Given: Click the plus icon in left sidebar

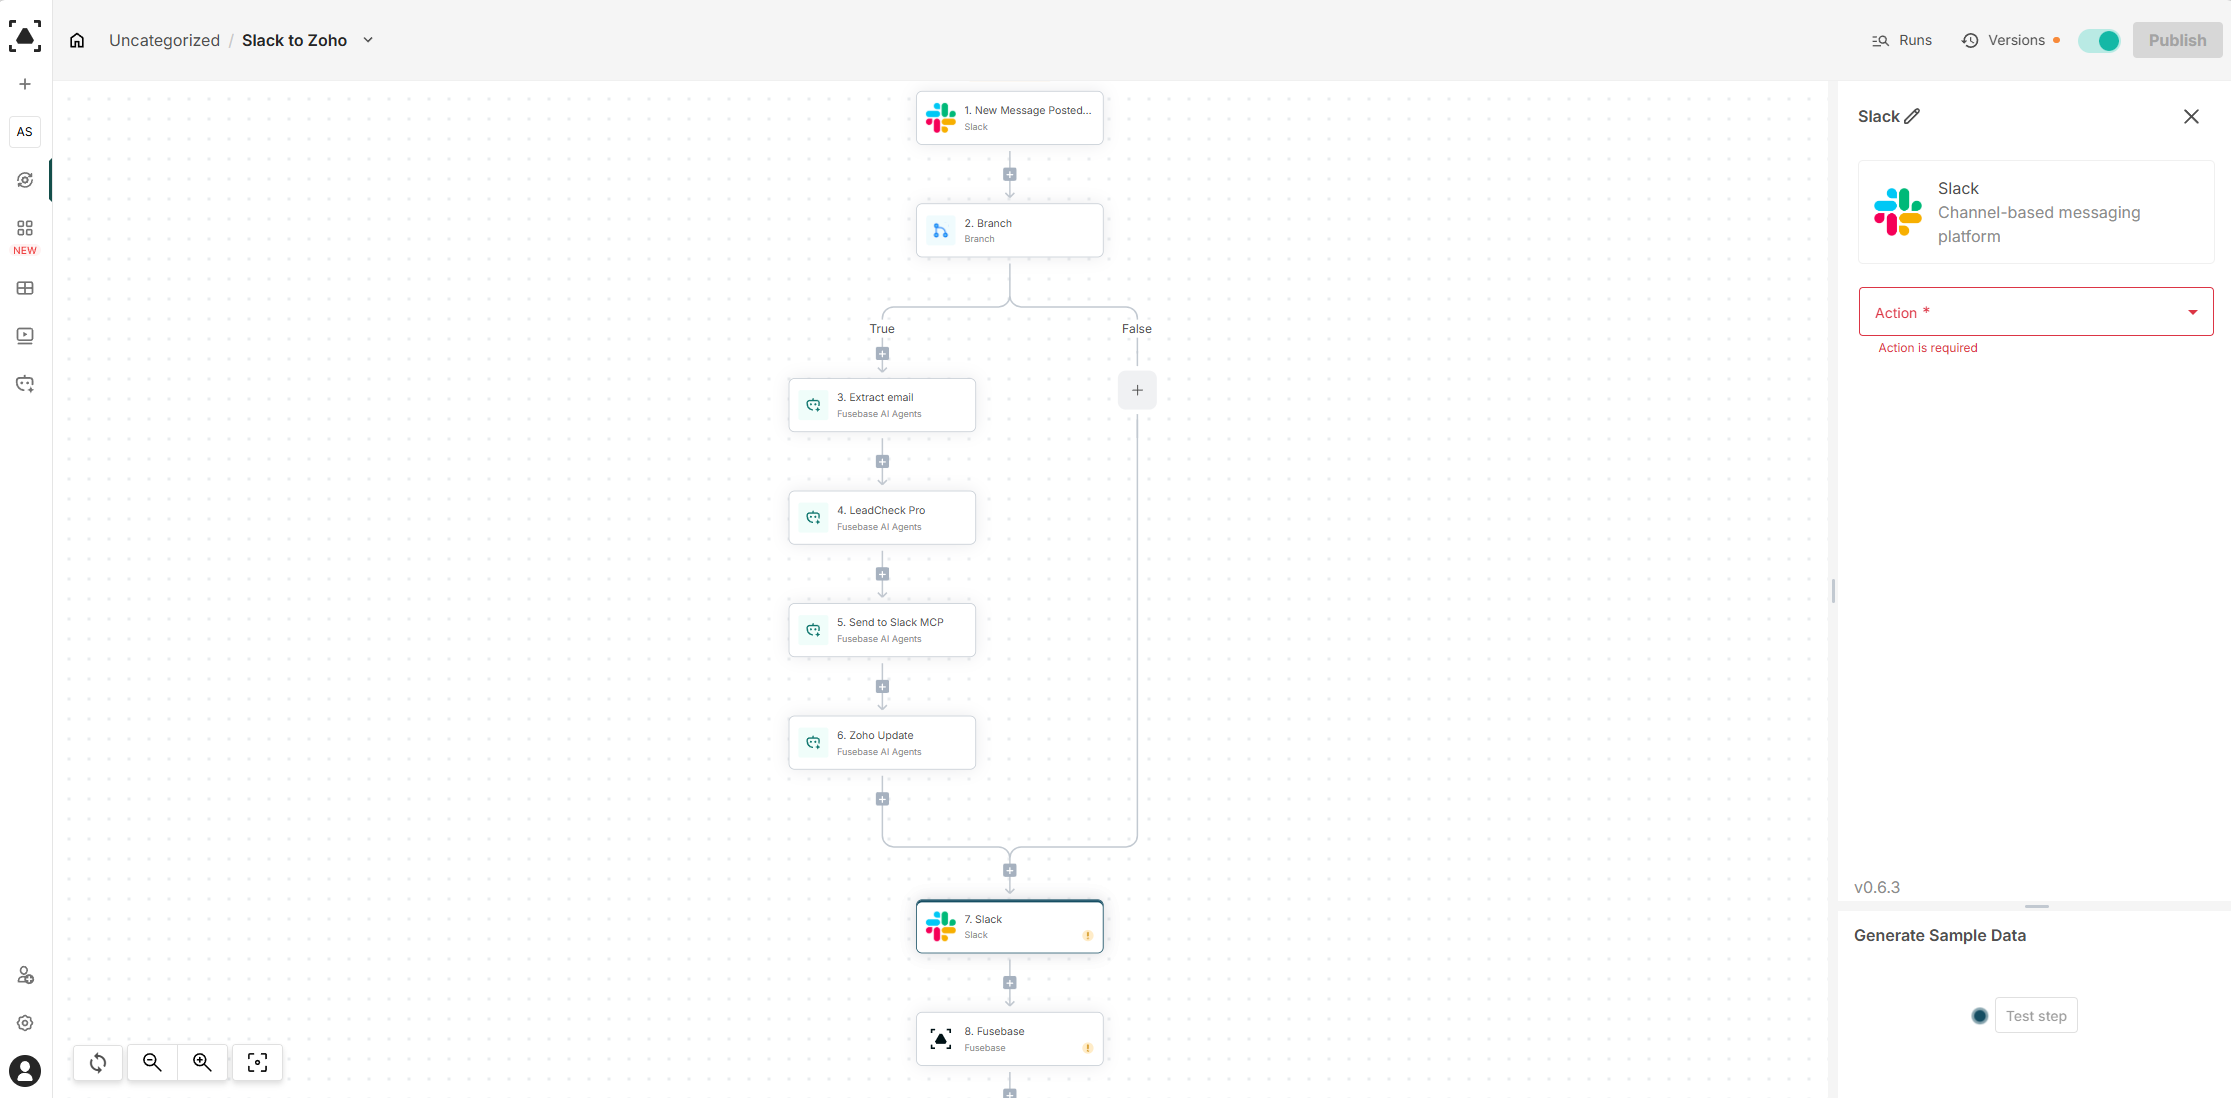Looking at the screenshot, I should point(25,84).
